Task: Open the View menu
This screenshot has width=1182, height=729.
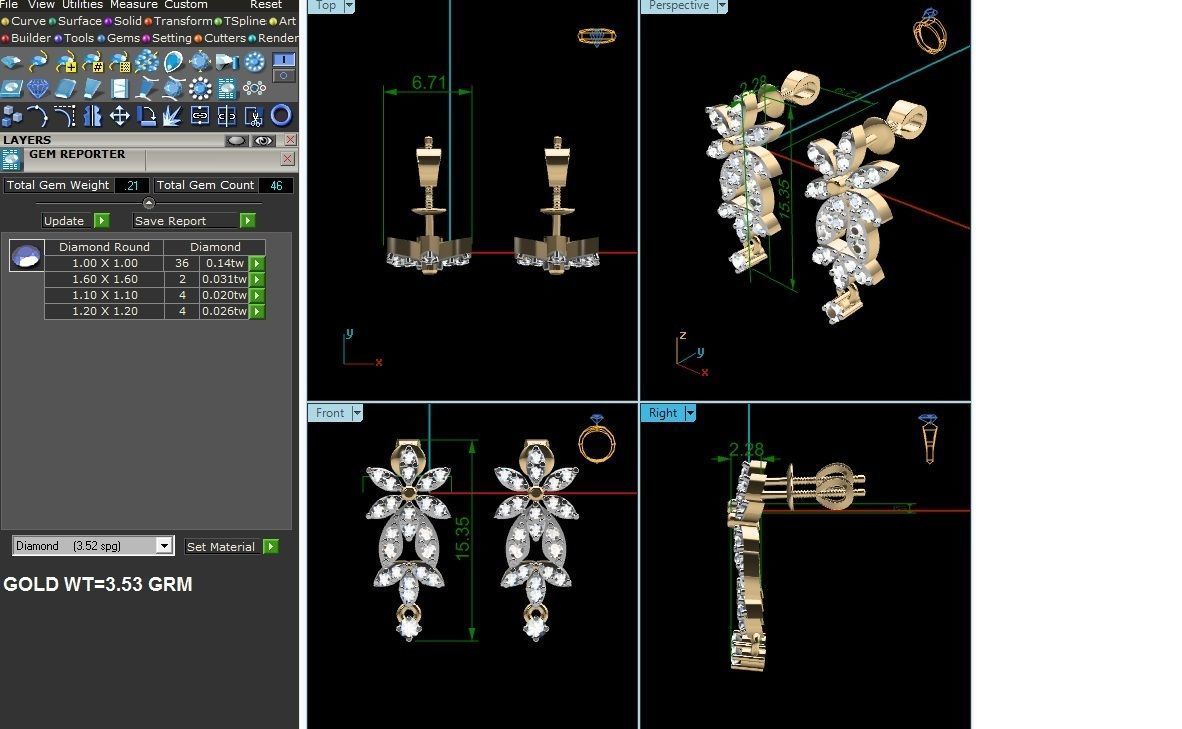Action: click(x=41, y=5)
